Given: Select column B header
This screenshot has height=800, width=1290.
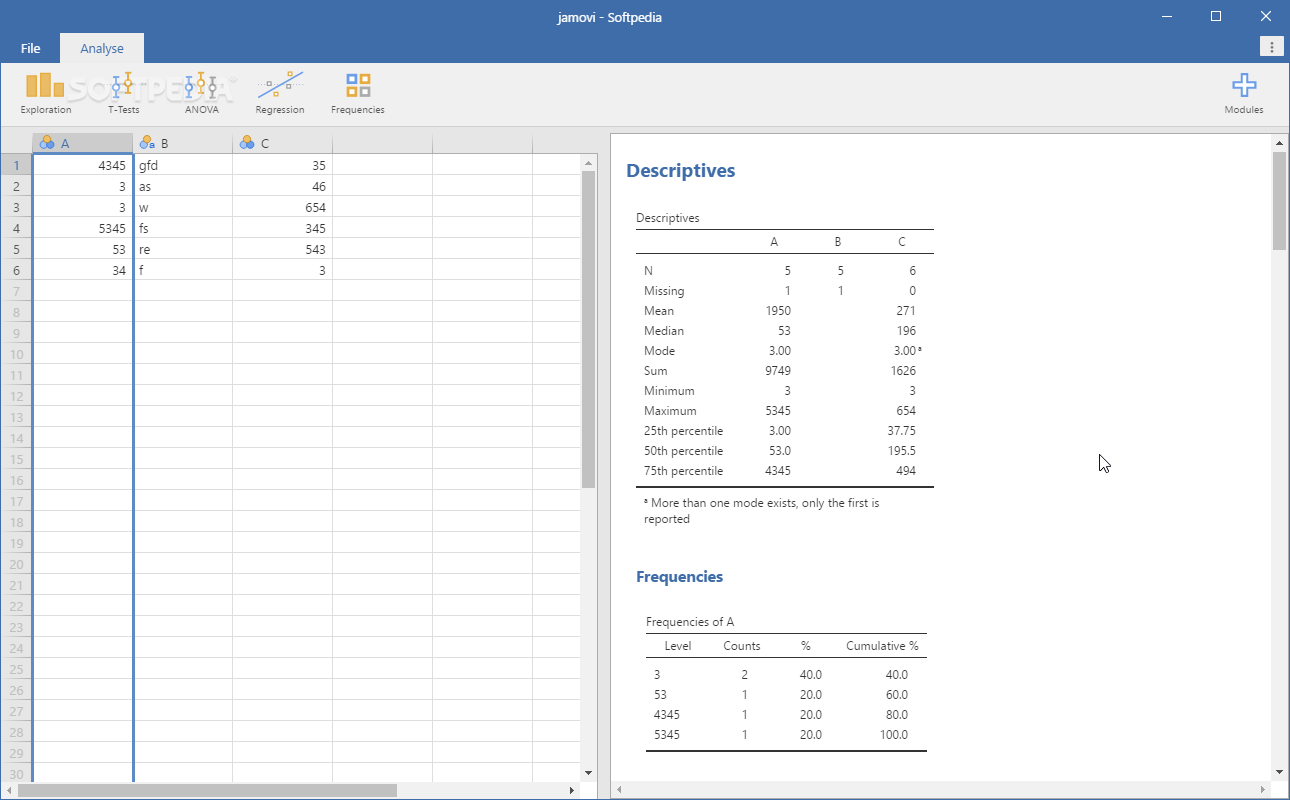Looking at the screenshot, I should [183, 143].
